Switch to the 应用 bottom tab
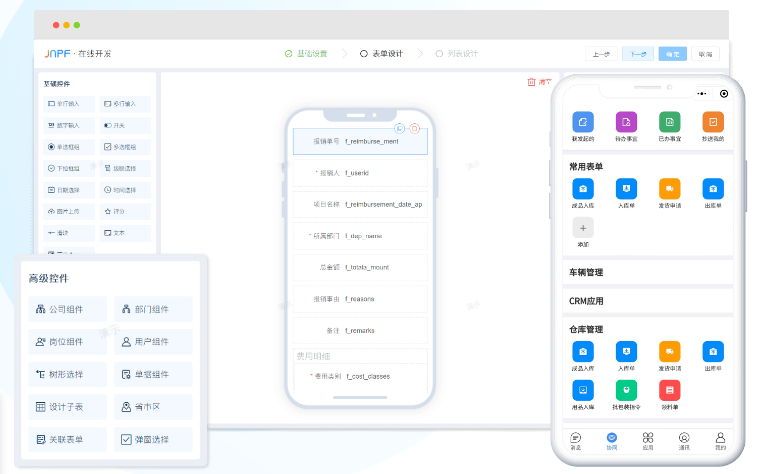Image resolution: width=757 pixels, height=474 pixels. point(648,441)
